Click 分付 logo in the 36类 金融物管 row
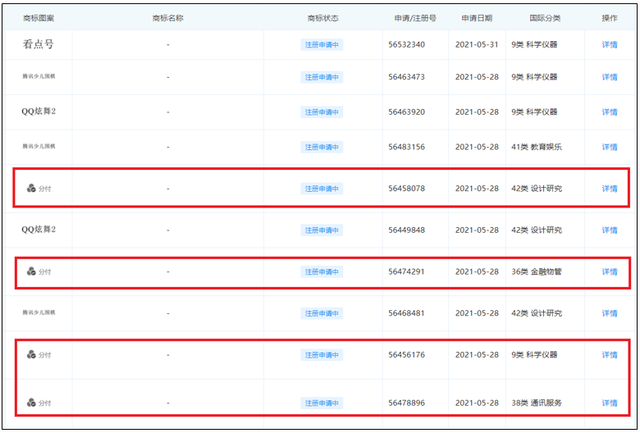The height and width of the screenshot is (433, 640). point(39,271)
